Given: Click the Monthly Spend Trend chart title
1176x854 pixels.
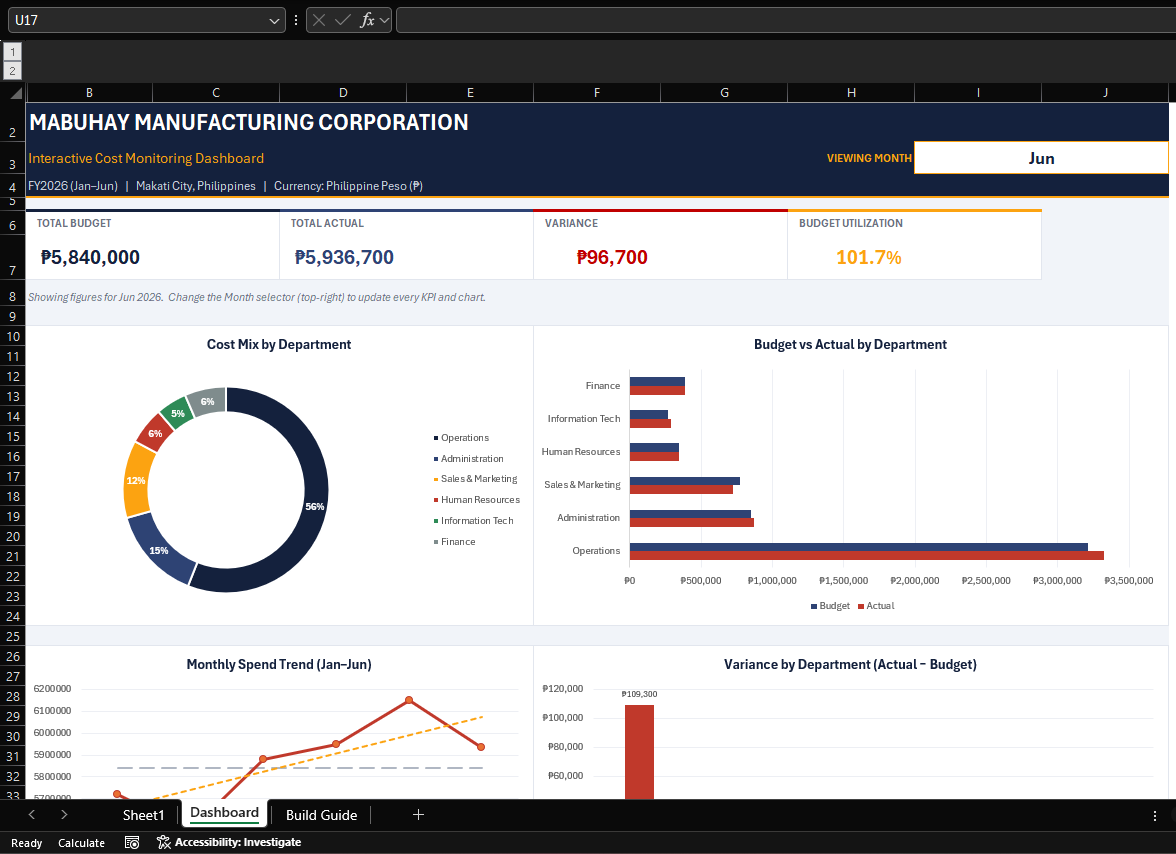Looking at the screenshot, I should [x=279, y=665].
